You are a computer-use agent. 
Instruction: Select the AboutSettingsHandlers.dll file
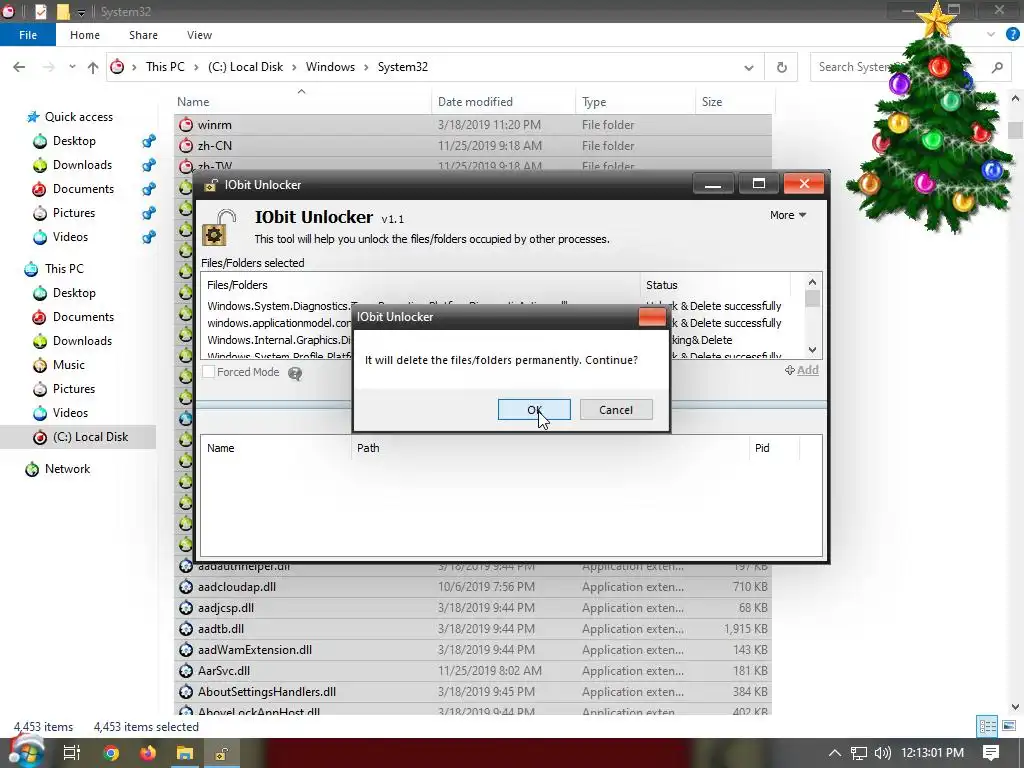click(x=473, y=692)
